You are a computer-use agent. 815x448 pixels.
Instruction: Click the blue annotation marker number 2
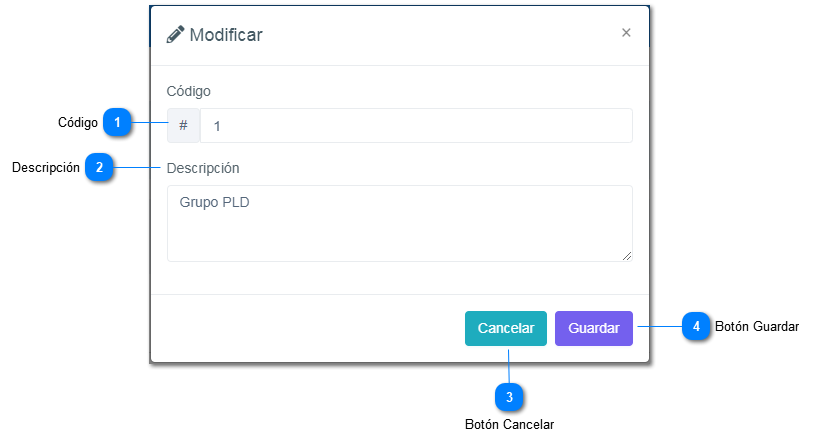(99, 167)
